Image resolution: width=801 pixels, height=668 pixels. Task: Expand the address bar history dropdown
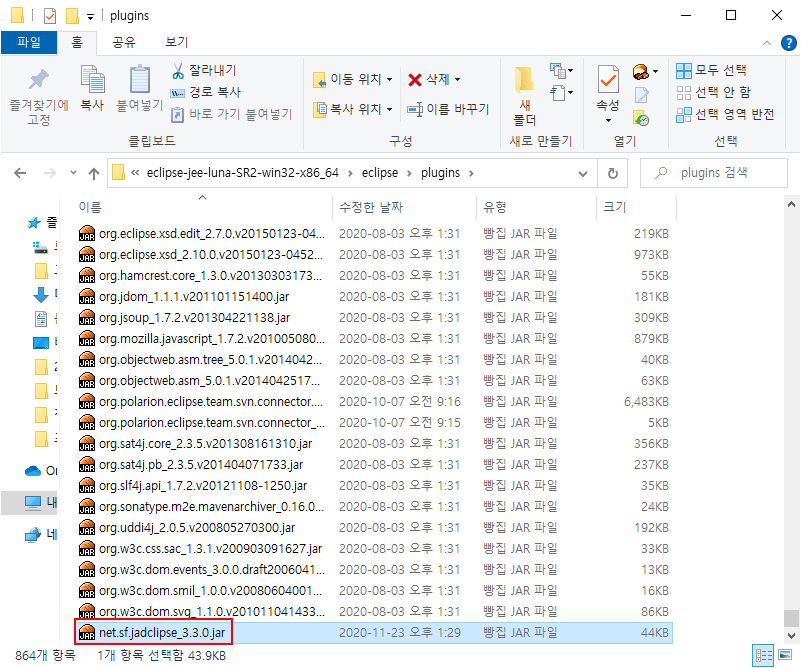582,174
